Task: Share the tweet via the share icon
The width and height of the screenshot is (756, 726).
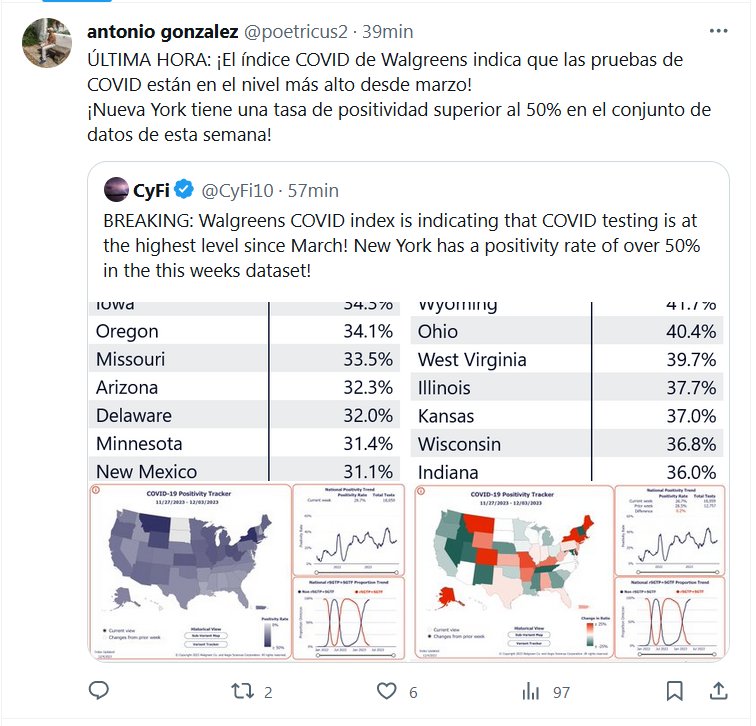Action: 718,691
